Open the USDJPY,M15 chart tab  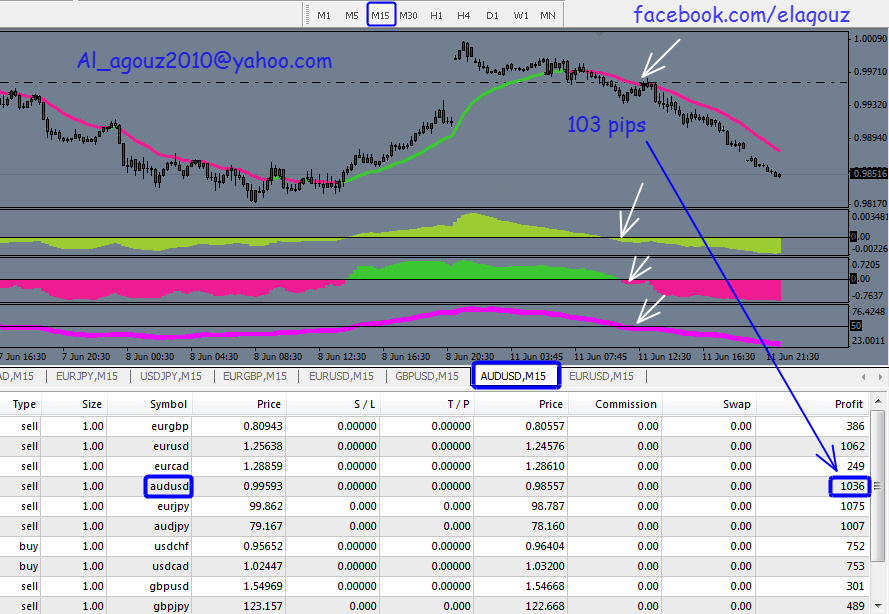(x=171, y=376)
